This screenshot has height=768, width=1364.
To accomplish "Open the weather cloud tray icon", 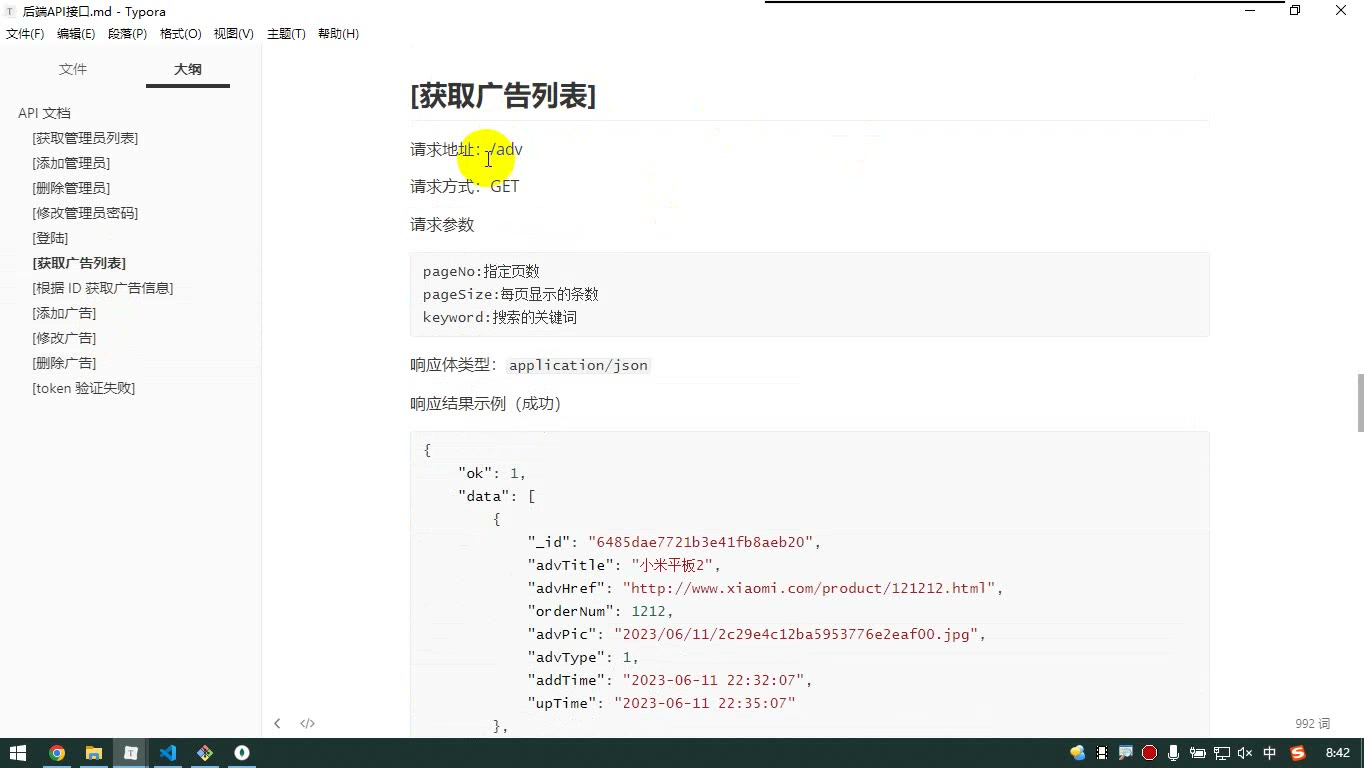I will 1077,753.
